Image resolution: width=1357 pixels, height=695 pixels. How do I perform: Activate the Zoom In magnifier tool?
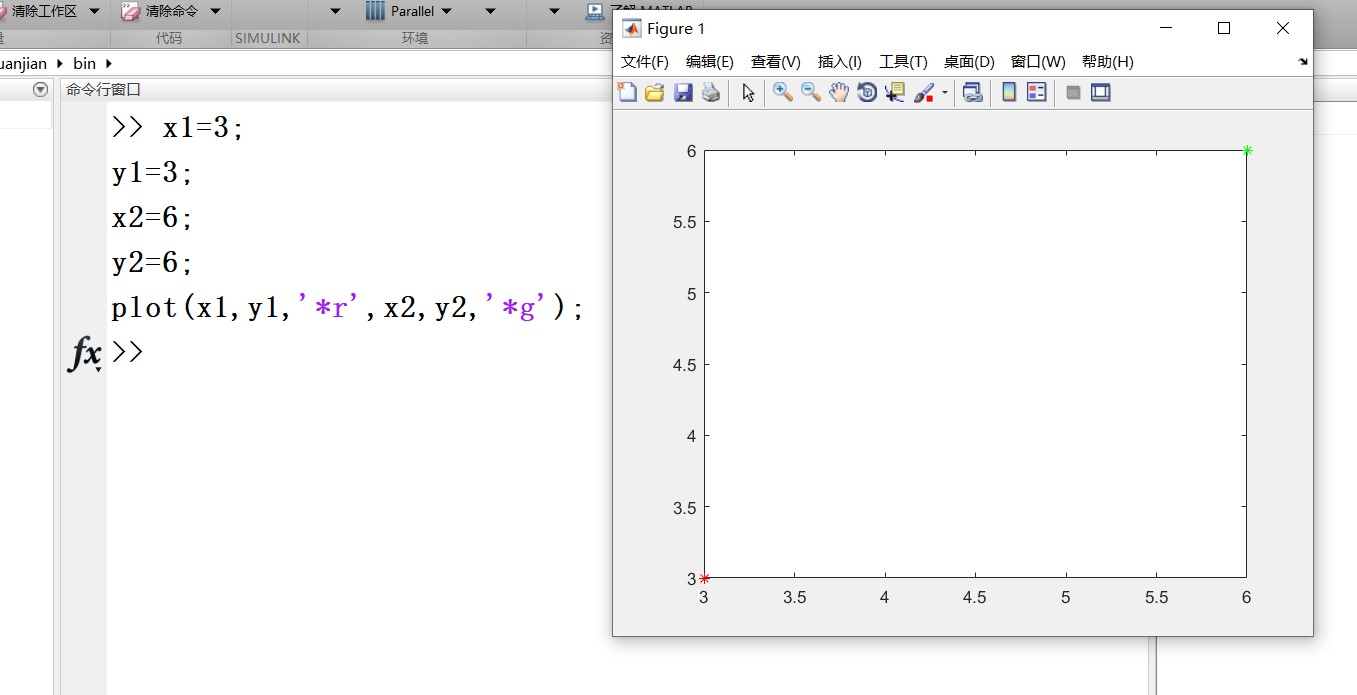[783, 93]
